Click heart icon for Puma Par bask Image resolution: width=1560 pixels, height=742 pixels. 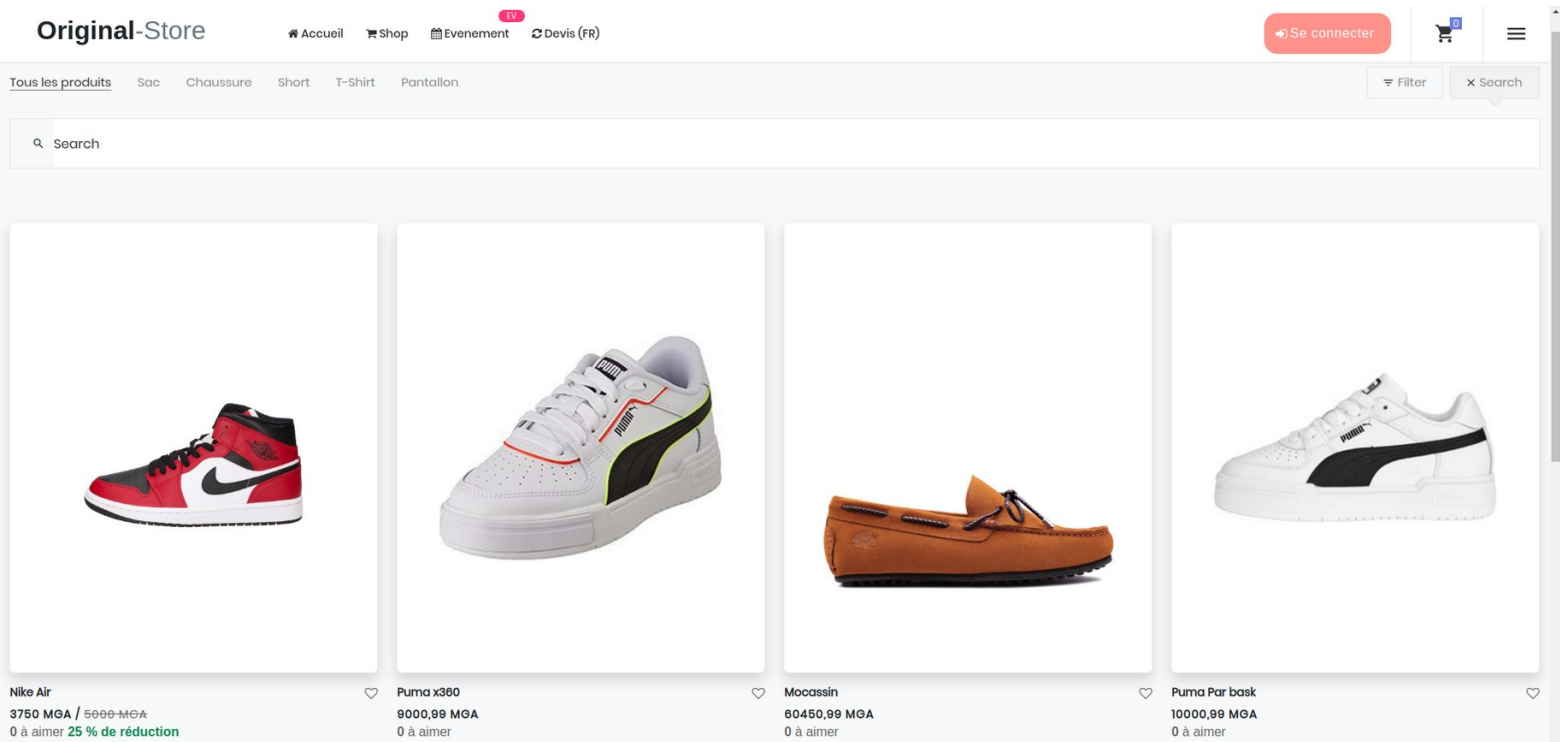tap(1532, 693)
